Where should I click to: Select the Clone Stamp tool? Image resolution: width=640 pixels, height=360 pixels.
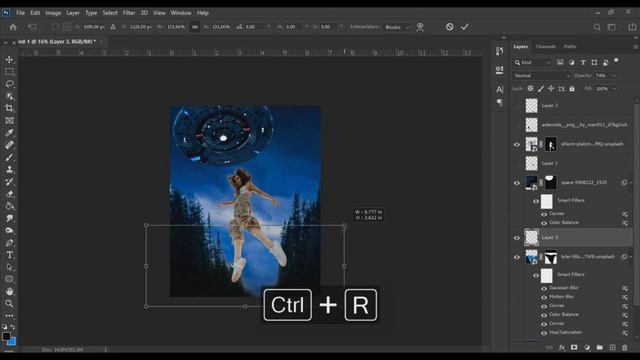coord(9,169)
